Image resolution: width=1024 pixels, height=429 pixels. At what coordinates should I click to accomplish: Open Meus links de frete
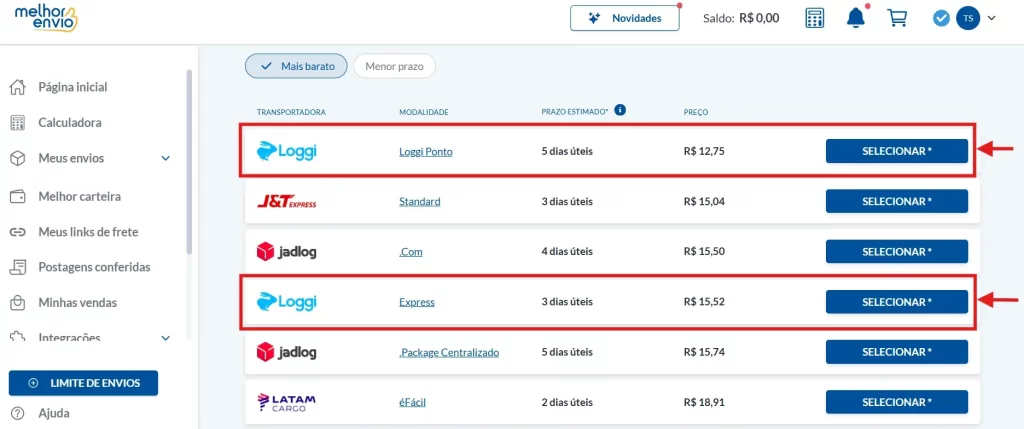[88, 232]
